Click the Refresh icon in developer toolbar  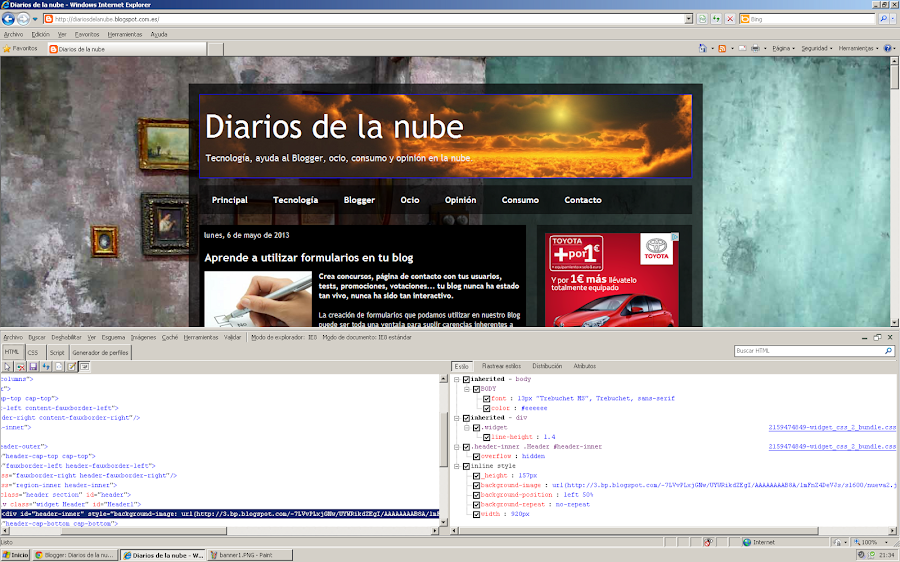coord(46,366)
